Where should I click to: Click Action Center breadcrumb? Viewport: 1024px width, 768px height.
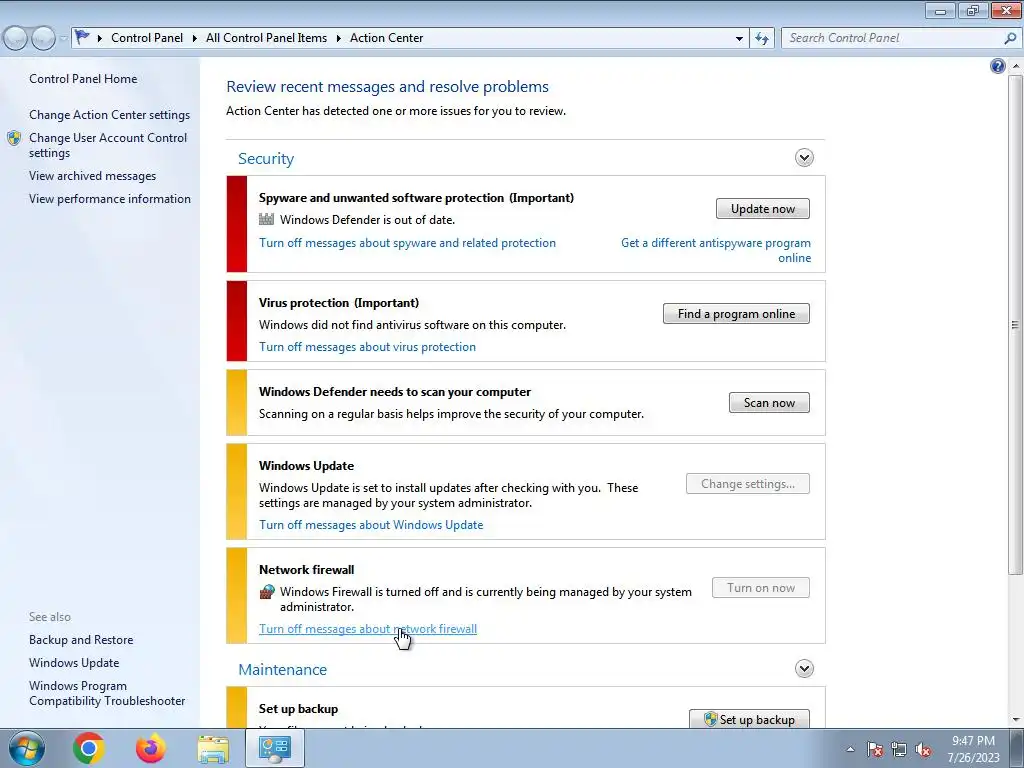(x=387, y=38)
